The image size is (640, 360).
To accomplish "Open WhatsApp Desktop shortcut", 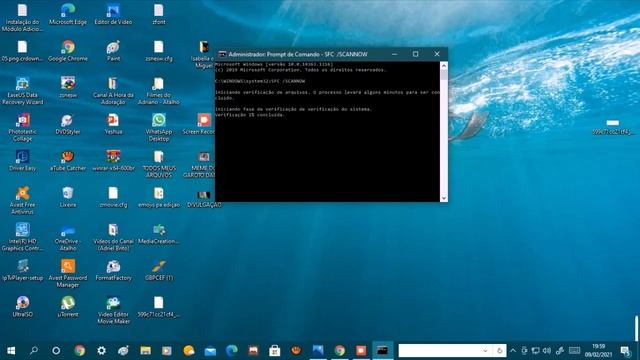I will click(x=159, y=127).
